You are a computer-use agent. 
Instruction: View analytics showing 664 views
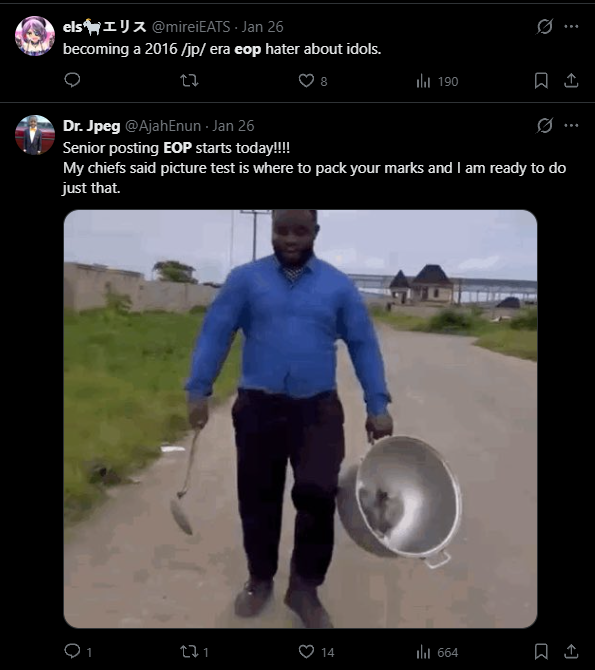437,652
